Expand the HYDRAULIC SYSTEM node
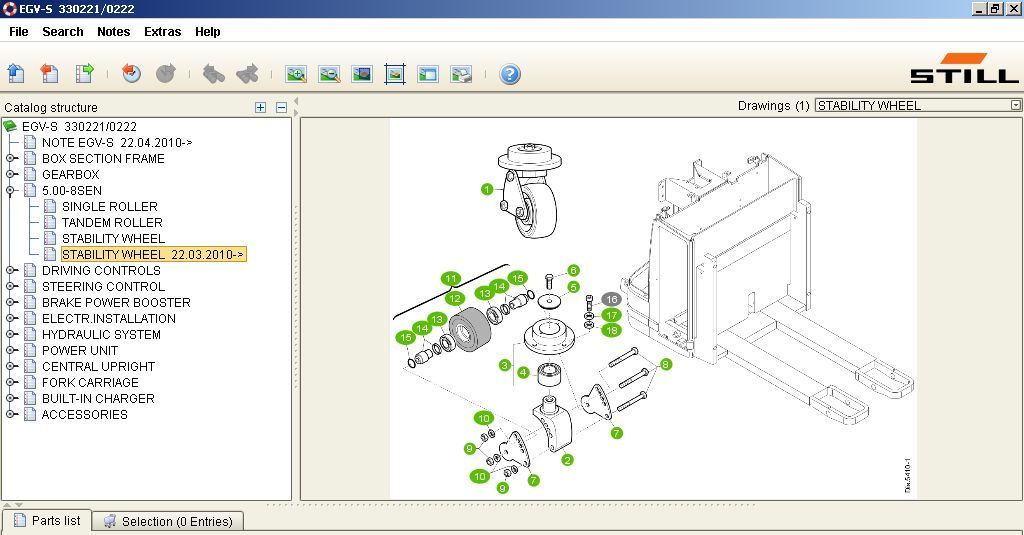The width and height of the screenshot is (1024, 535). pos(10,334)
